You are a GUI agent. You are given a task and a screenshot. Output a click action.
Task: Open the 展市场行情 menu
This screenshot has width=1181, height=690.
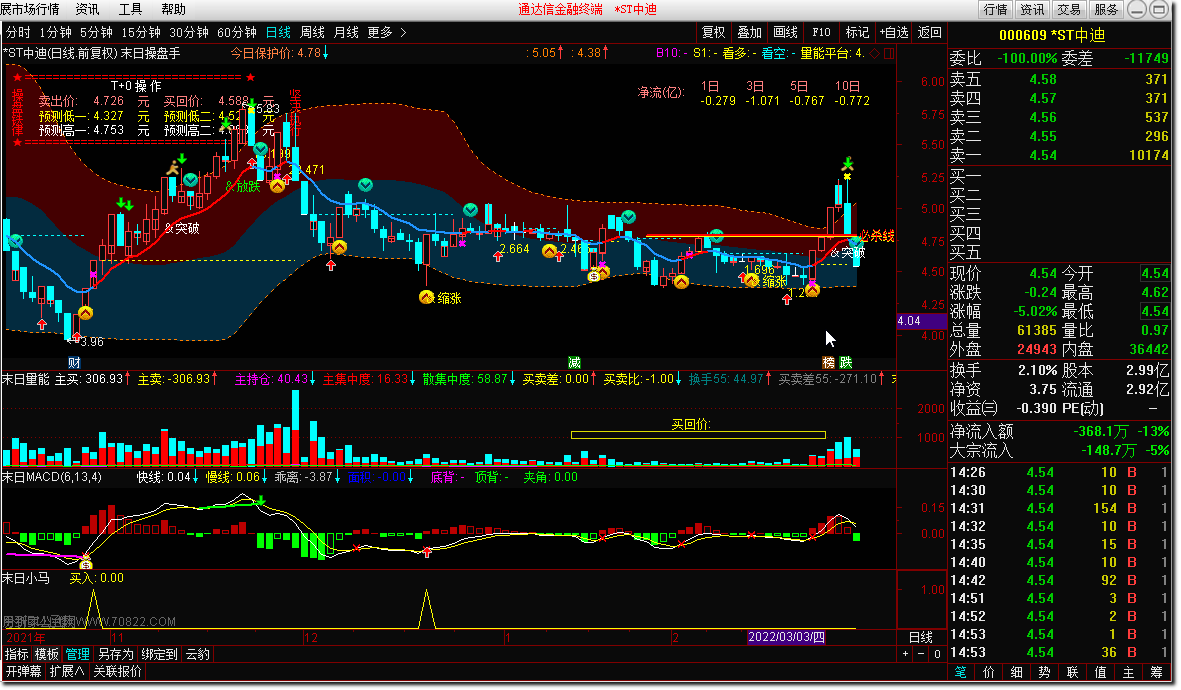pyautogui.click(x=30, y=9)
